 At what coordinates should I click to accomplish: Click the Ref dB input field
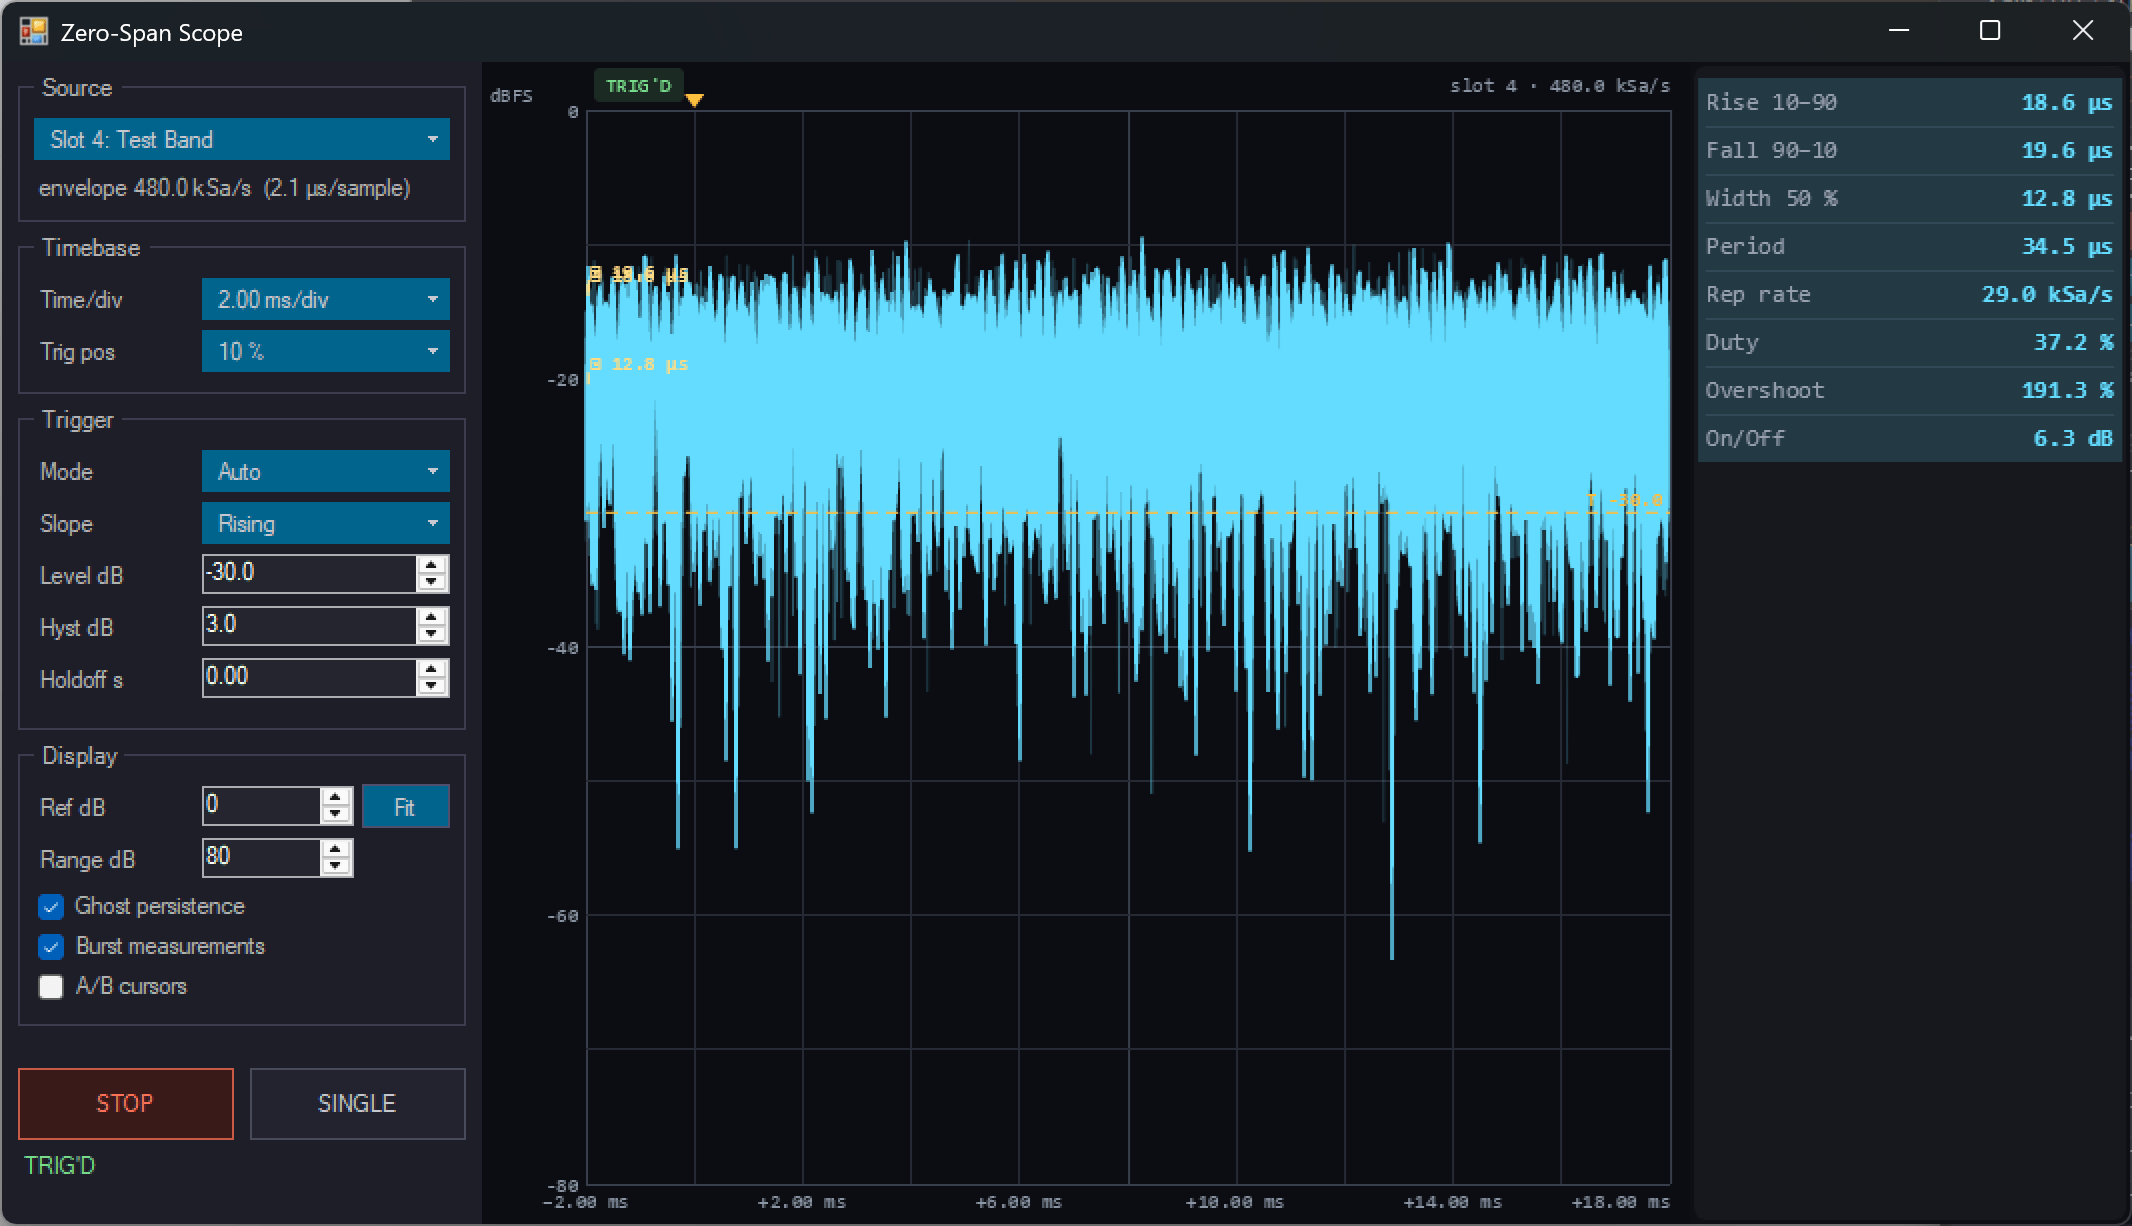pos(261,805)
